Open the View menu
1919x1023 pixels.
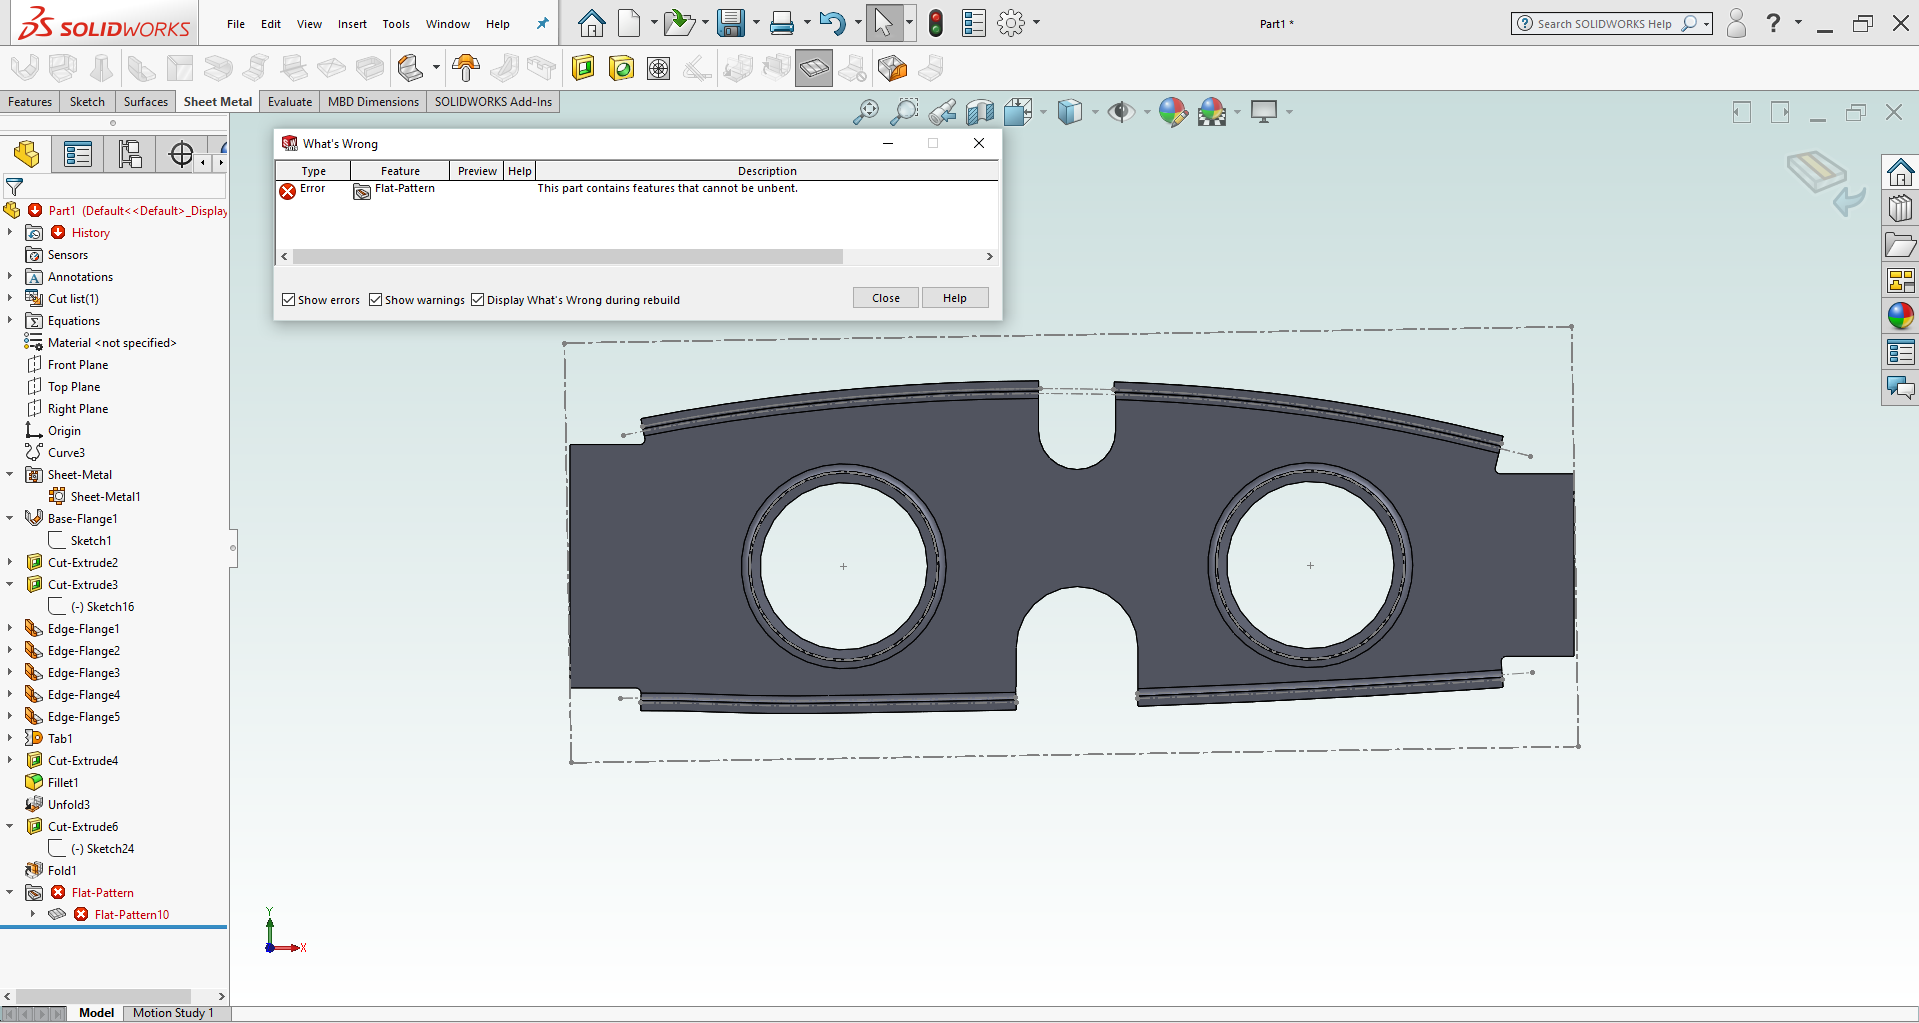309,24
